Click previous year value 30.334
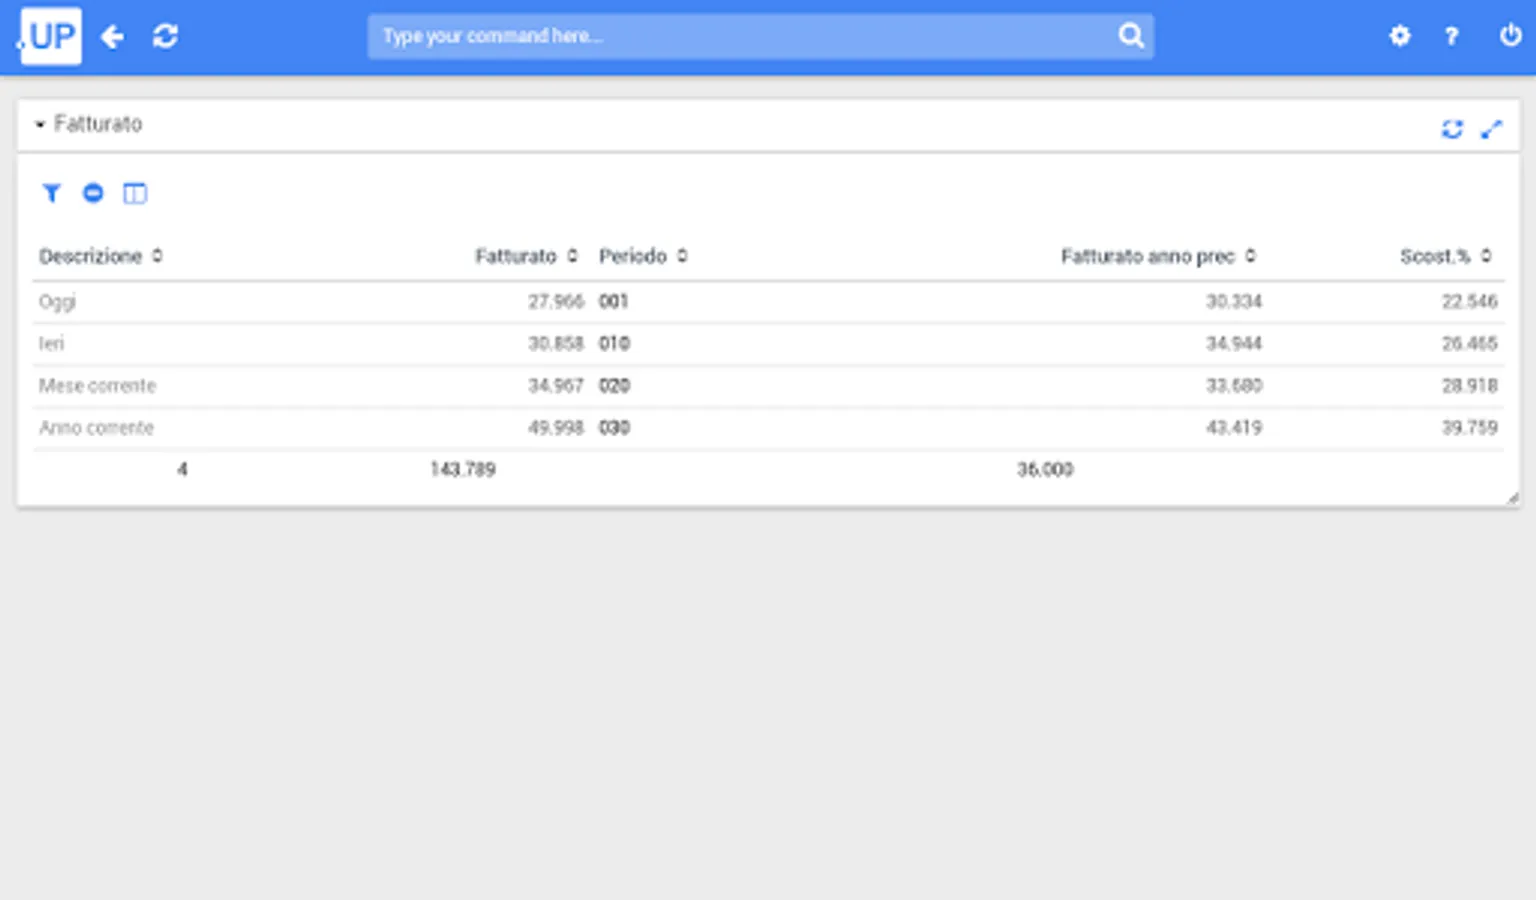This screenshot has width=1536, height=900. [1233, 302]
